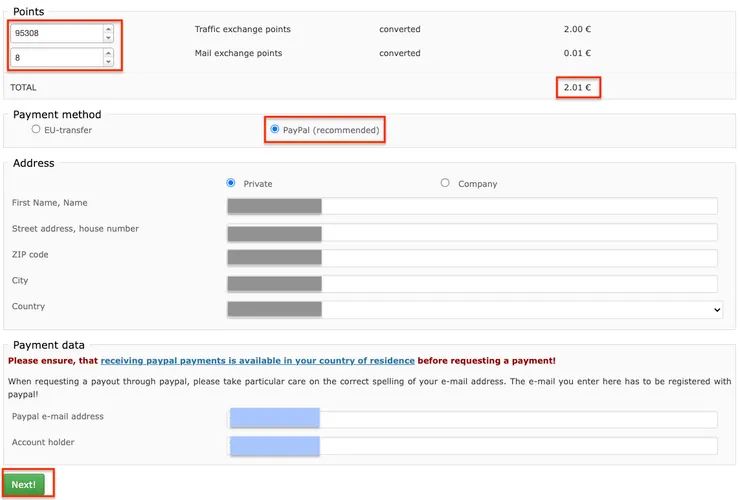Click the ZIP code input field

pos(472,258)
